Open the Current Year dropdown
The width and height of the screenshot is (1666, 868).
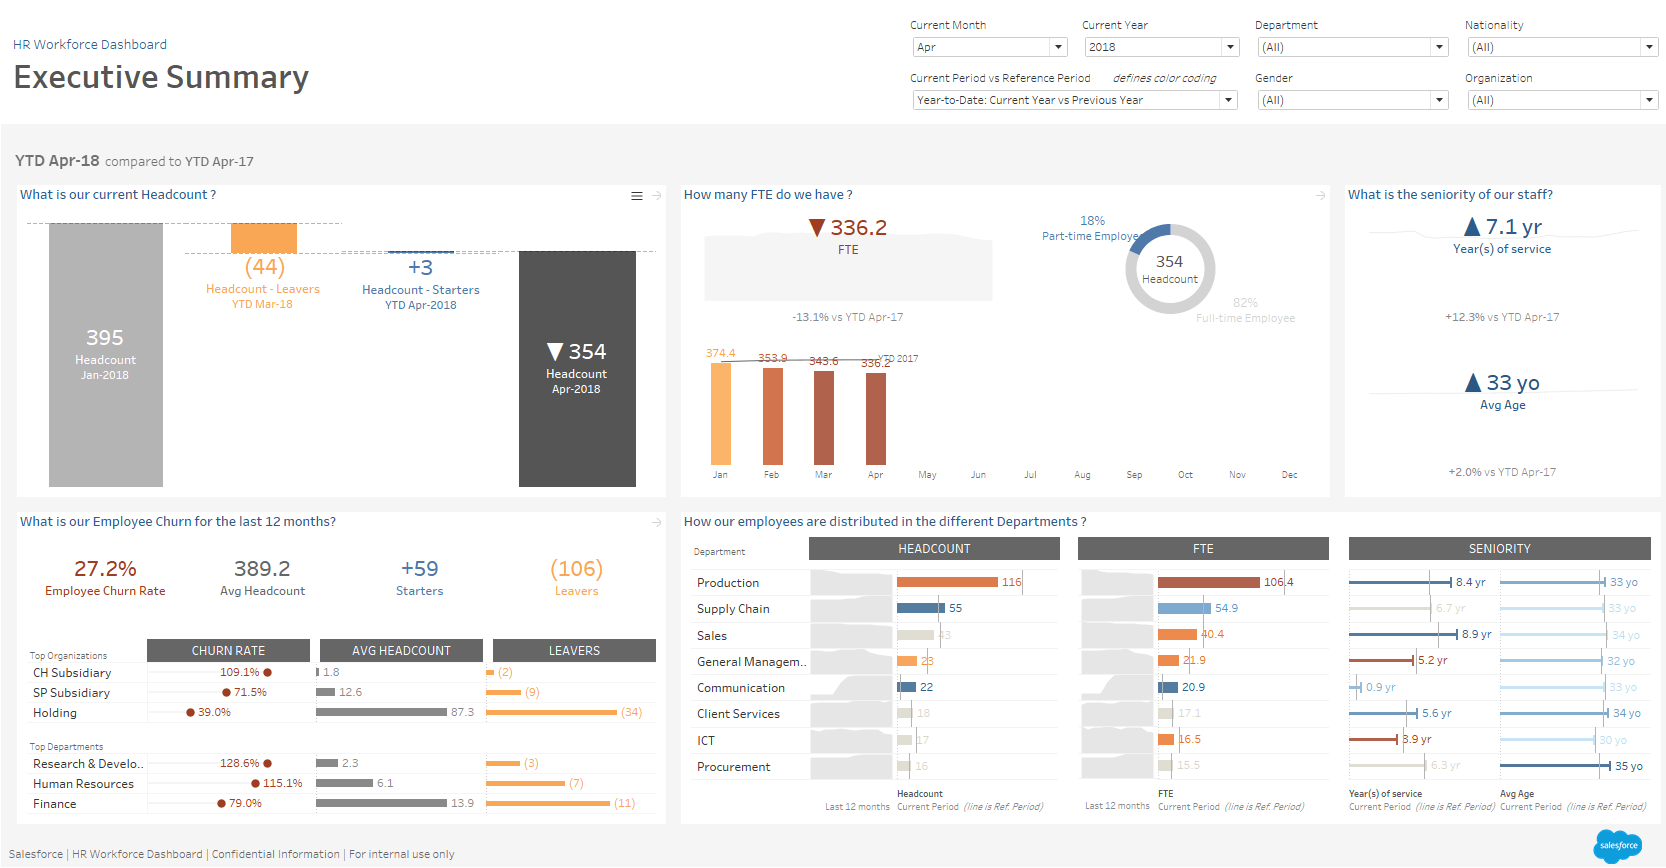coord(1230,47)
